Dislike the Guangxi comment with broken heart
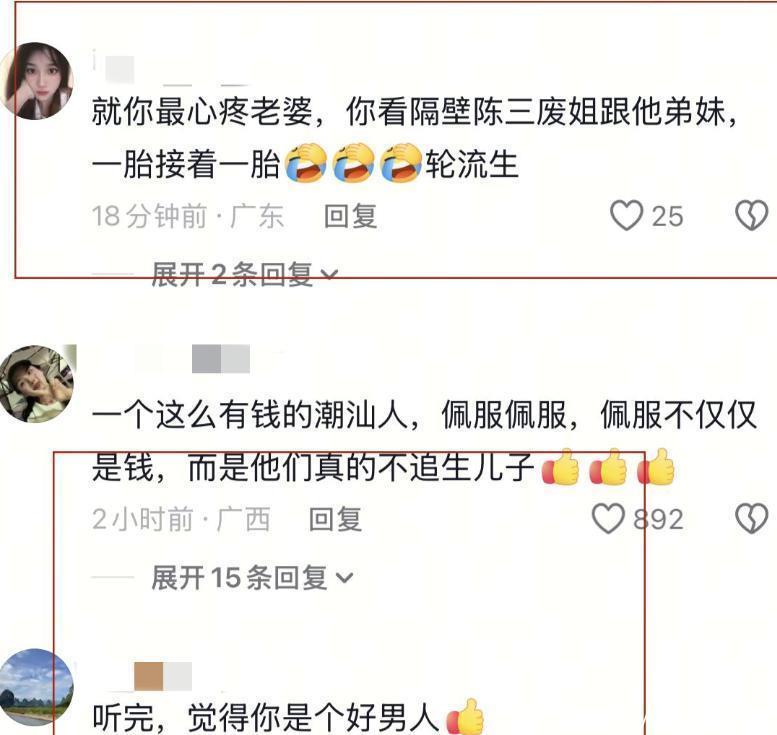The height and width of the screenshot is (735, 777). tap(751, 518)
